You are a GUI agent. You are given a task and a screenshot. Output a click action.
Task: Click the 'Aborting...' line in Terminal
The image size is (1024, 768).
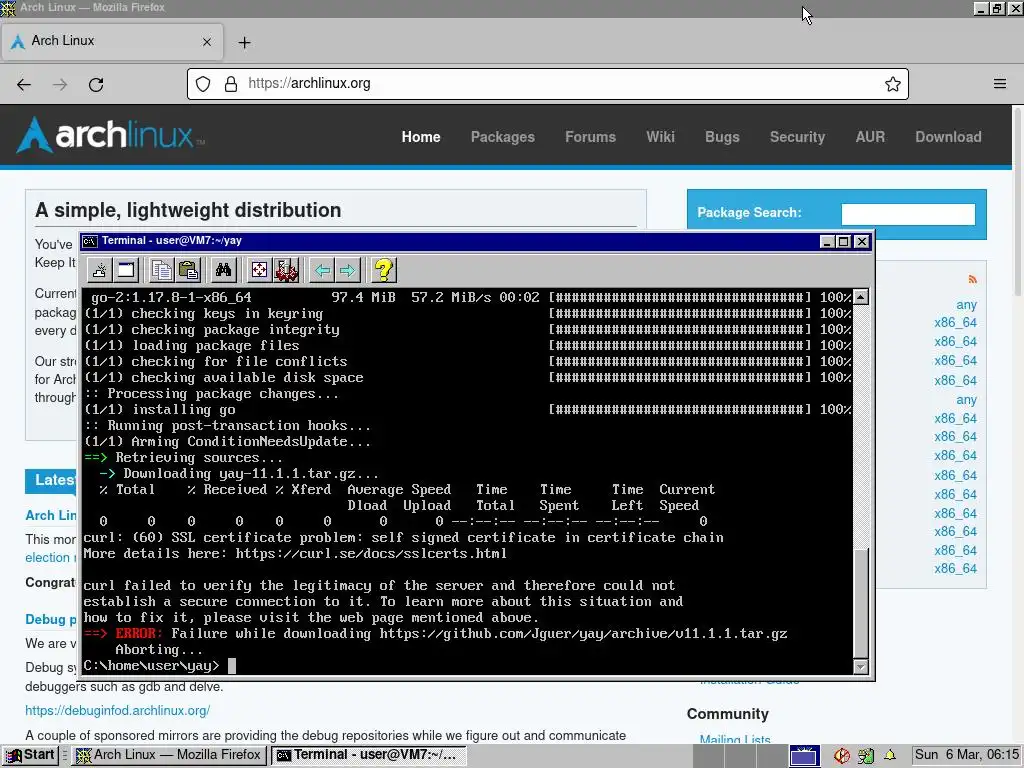click(159, 650)
